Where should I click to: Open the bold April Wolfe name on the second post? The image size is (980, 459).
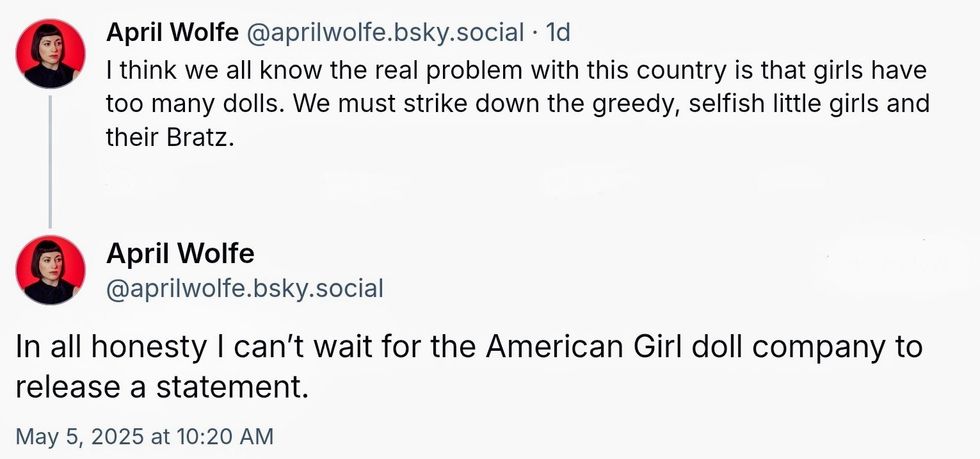180,254
